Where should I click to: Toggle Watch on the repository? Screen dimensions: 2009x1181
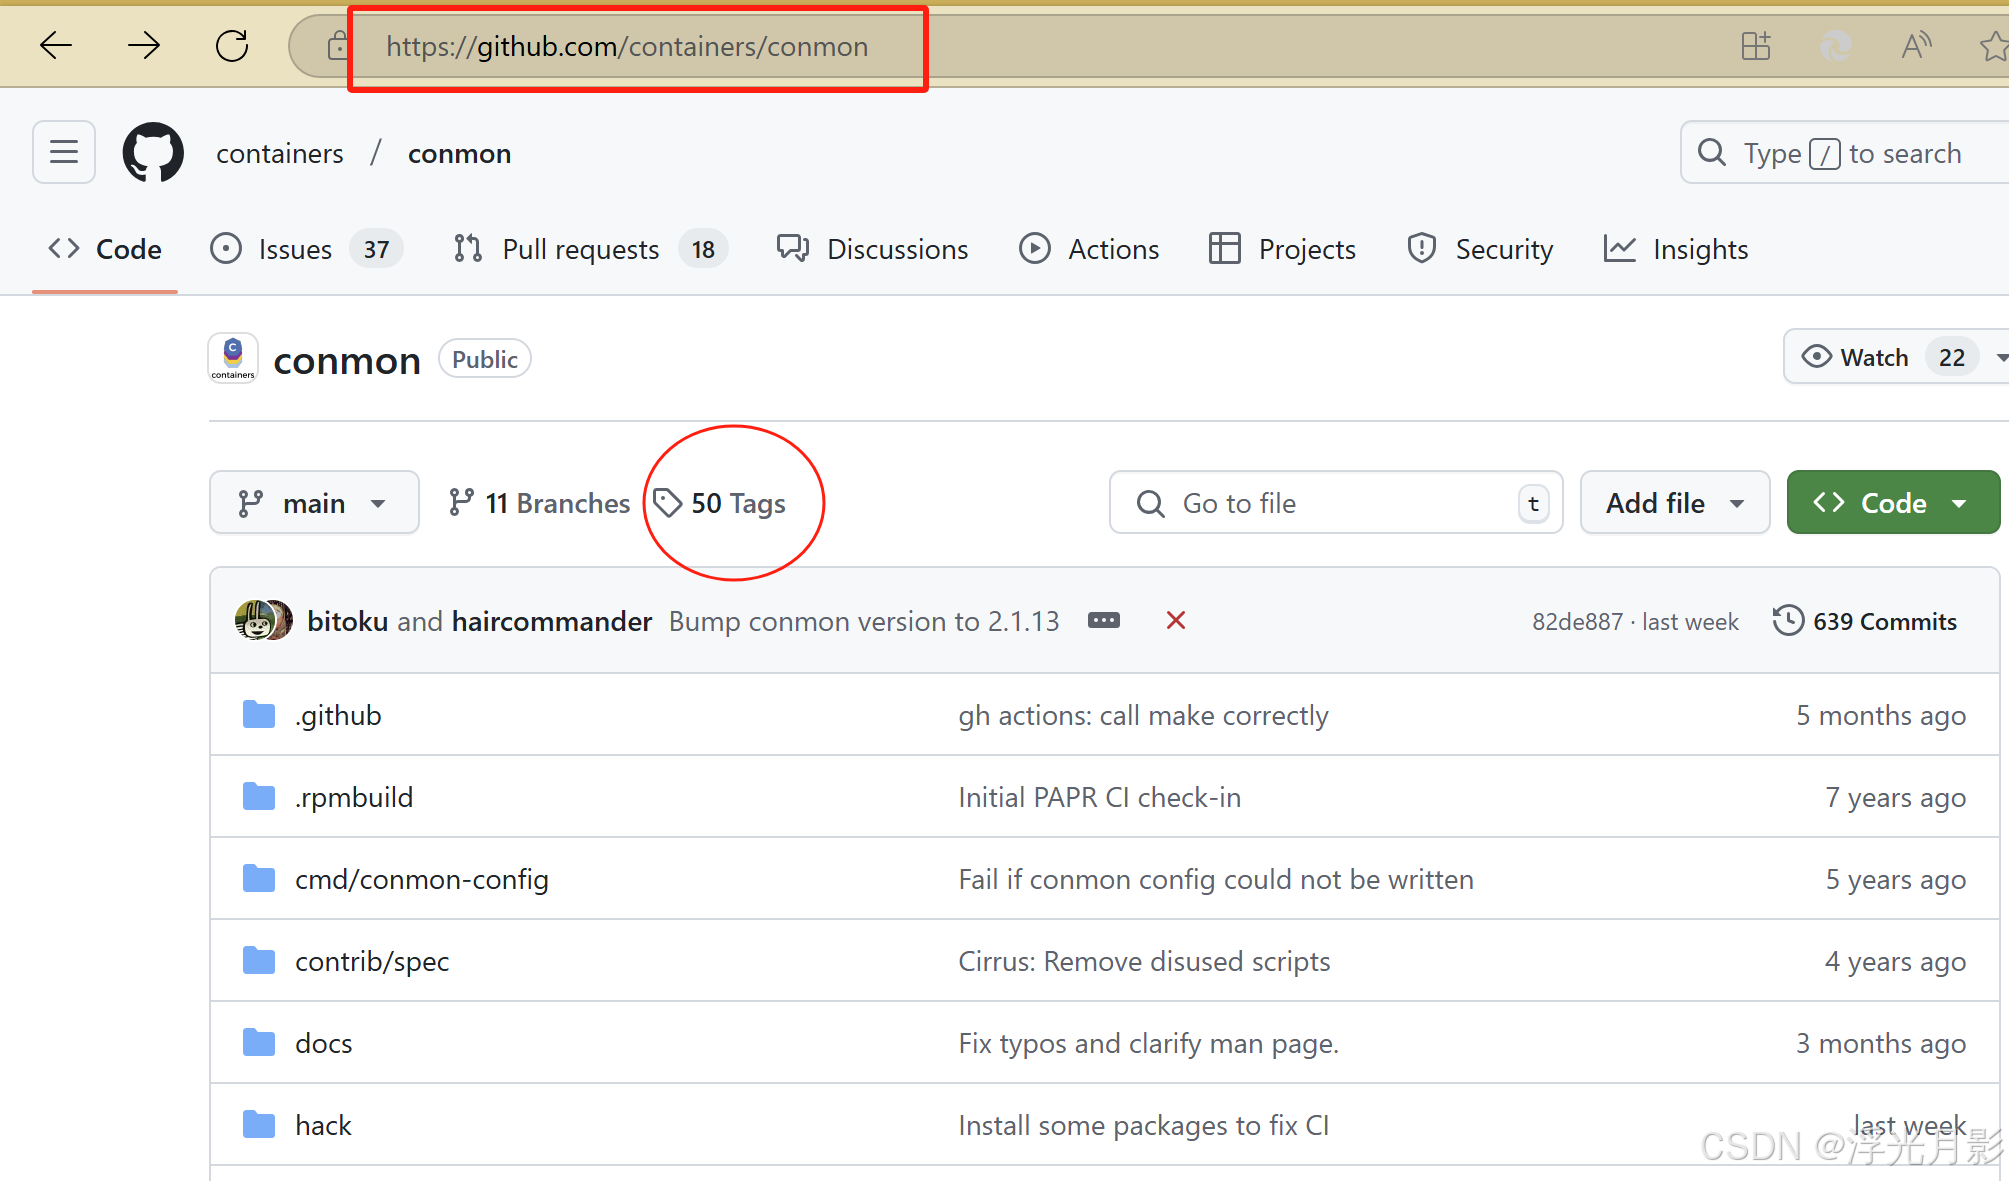pyautogui.click(x=1858, y=358)
